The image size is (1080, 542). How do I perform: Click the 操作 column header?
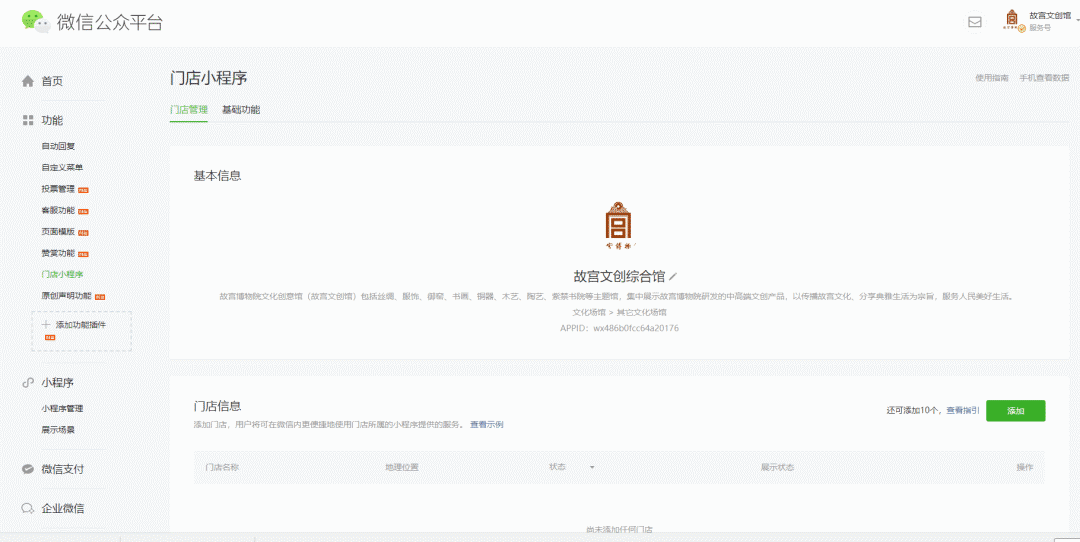(x=1025, y=468)
